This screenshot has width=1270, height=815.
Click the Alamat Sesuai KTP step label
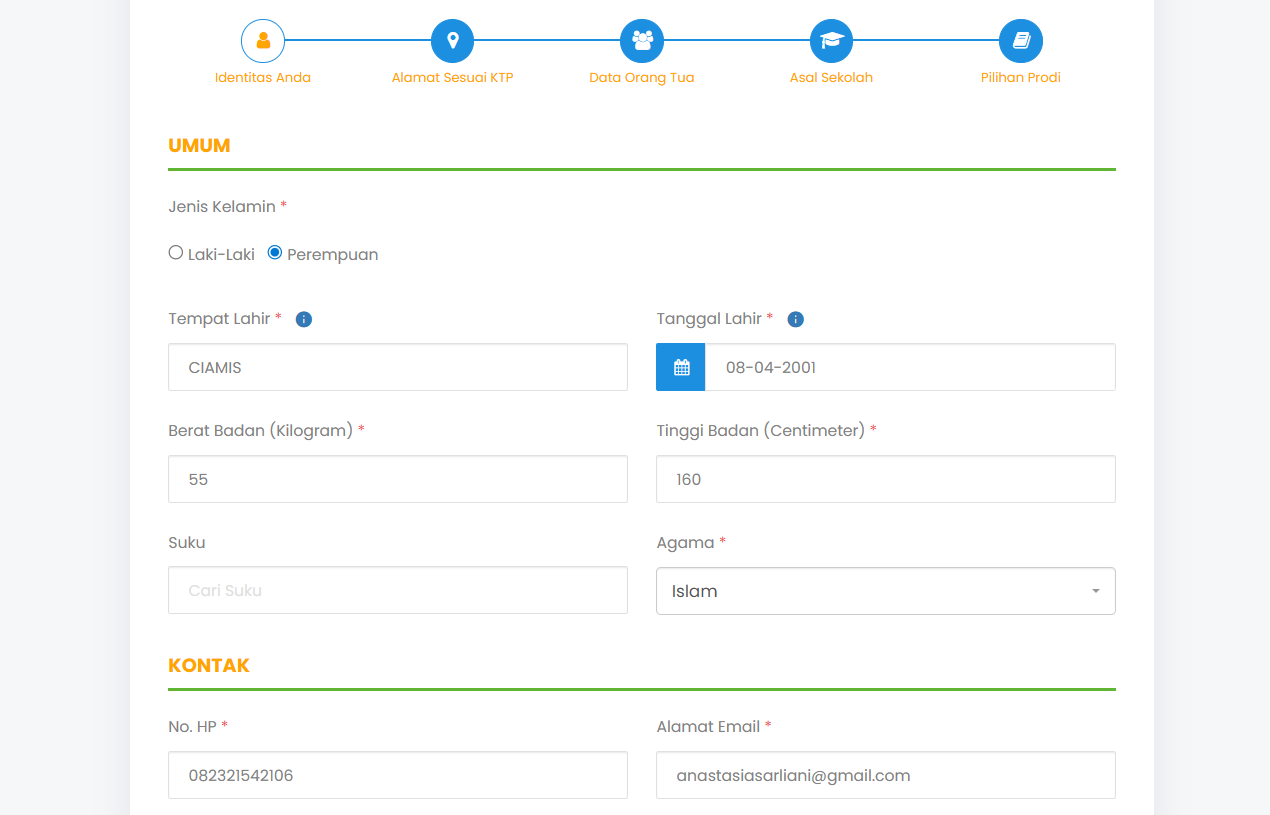coord(452,78)
